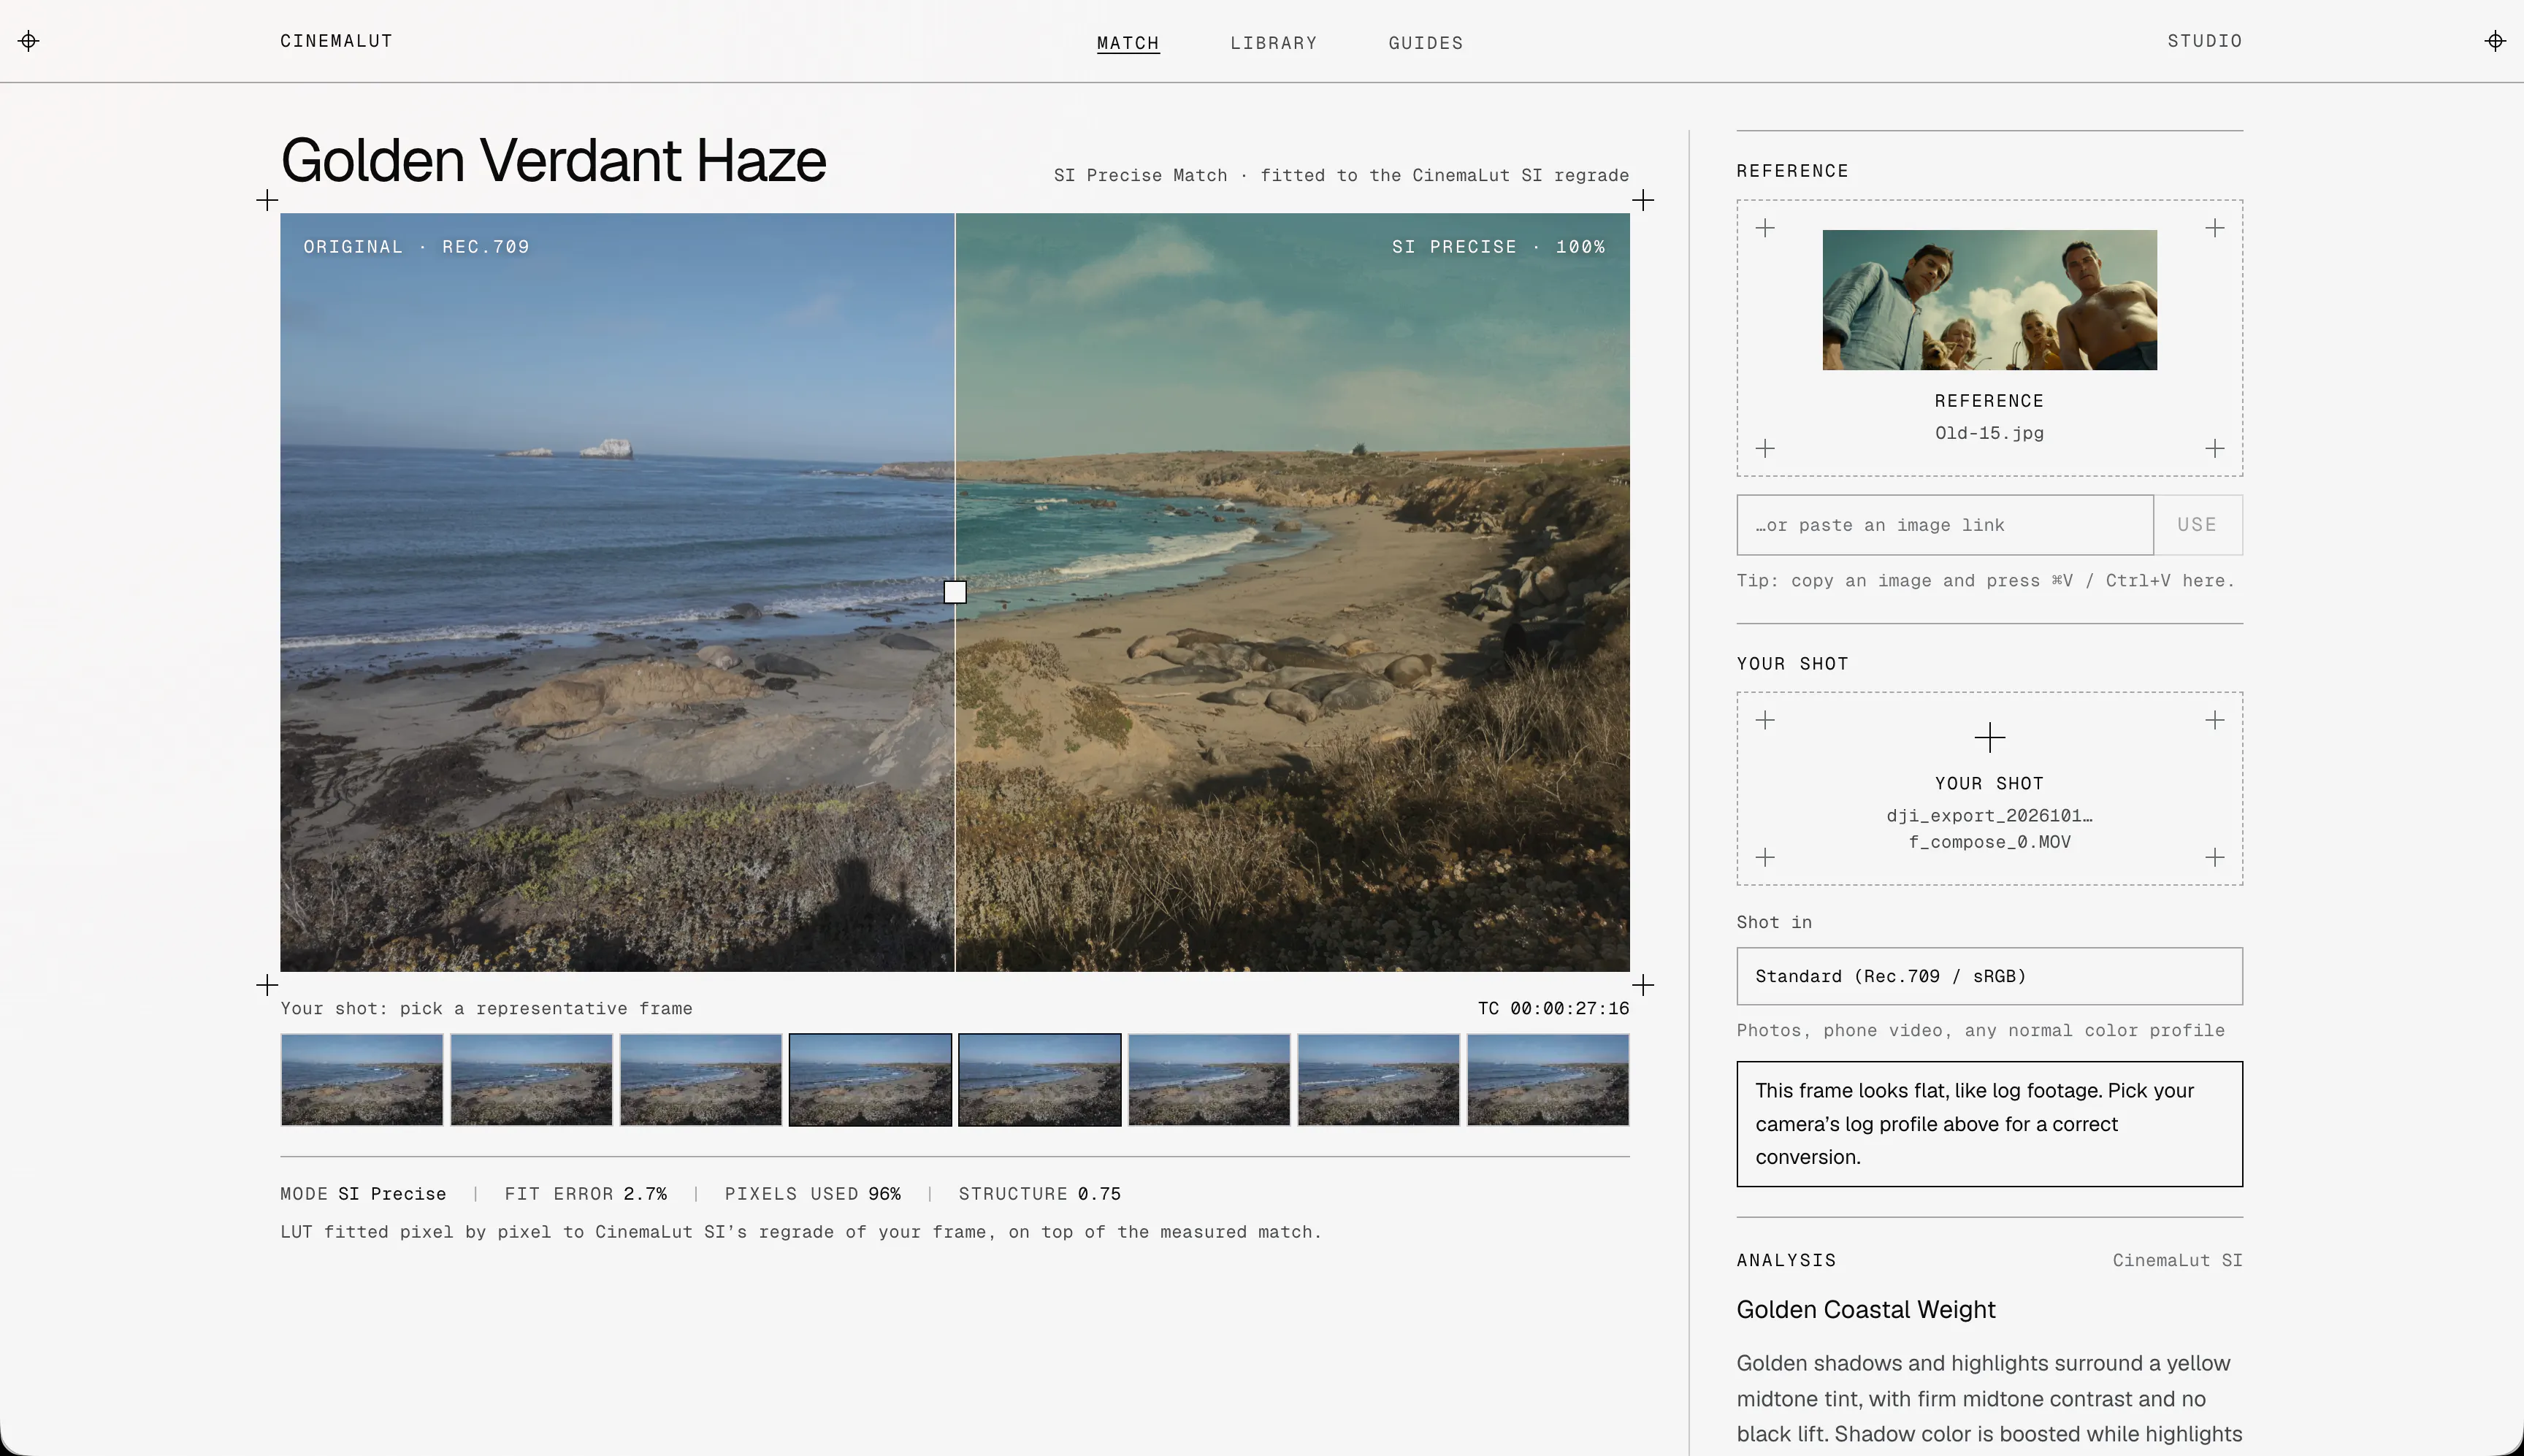
Task: Open the MATCH tab
Action: pos(1128,43)
